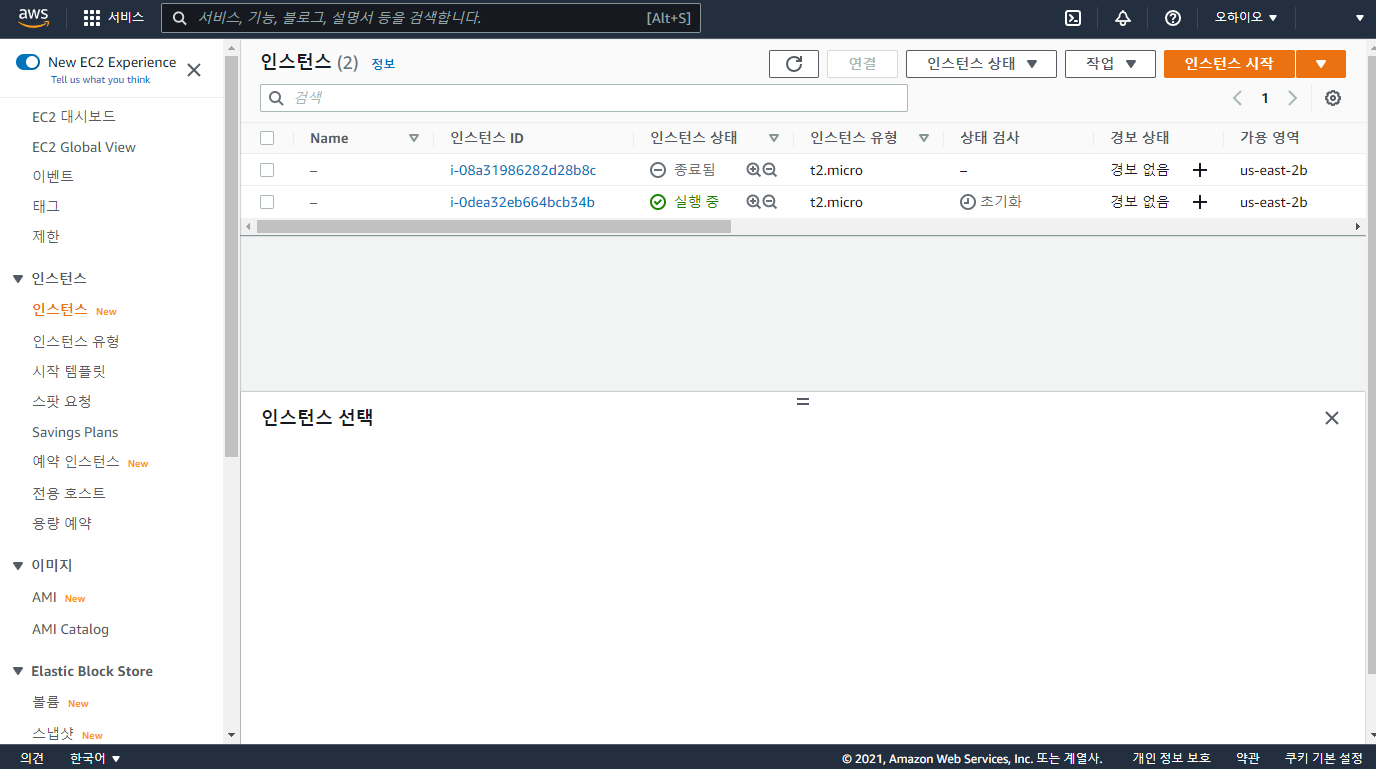The image size is (1376, 769).
Task: Click the panel resize handle bar icon
Action: [802, 401]
